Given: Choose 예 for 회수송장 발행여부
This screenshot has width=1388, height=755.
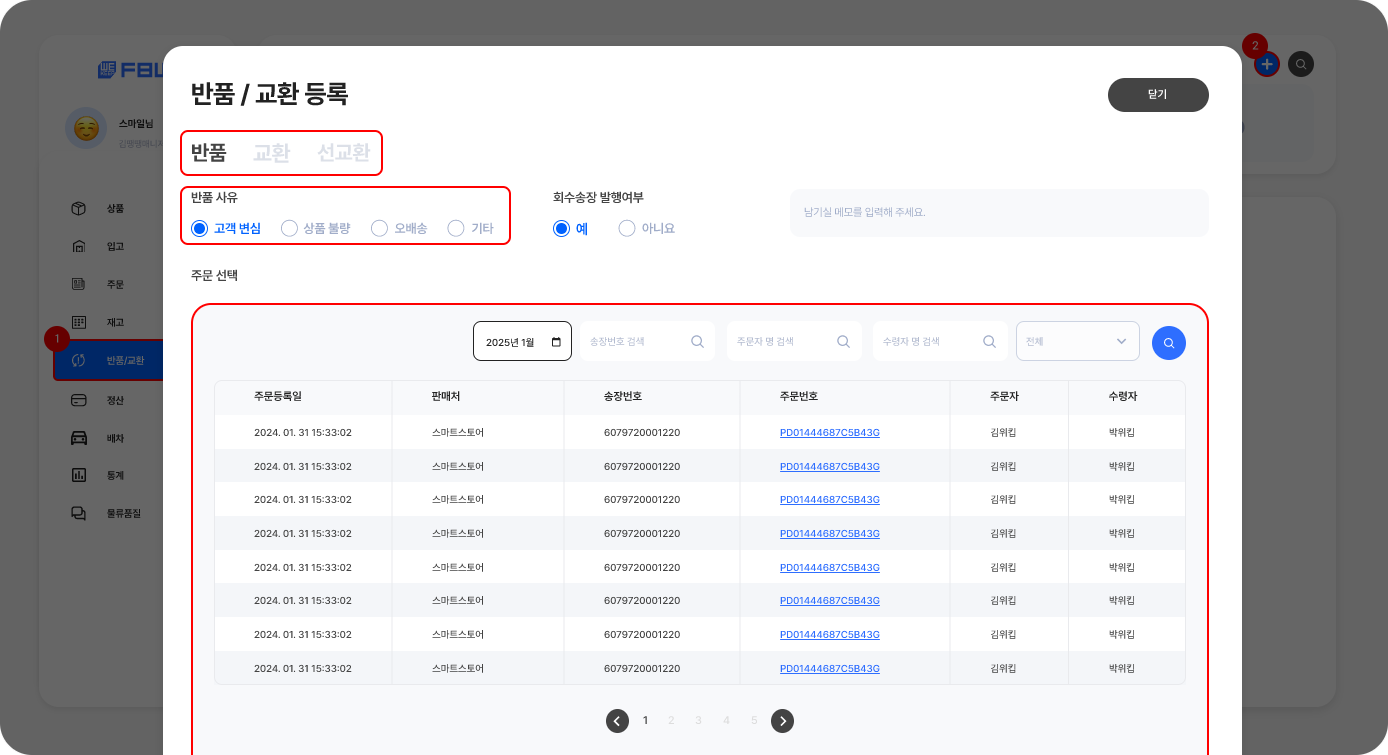Looking at the screenshot, I should click(571, 228).
